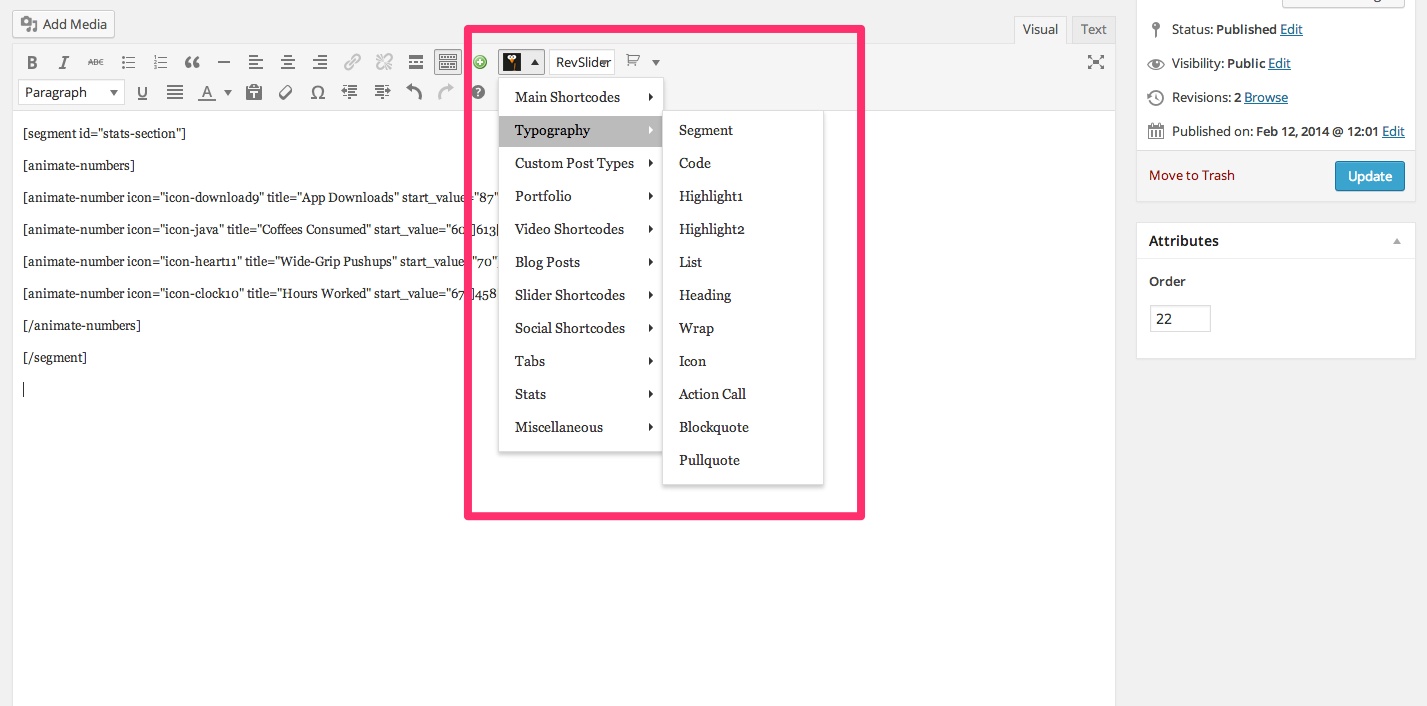Toggle the kitchen sink toolbar row
This screenshot has height=706, width=1427.
(448, 62)
